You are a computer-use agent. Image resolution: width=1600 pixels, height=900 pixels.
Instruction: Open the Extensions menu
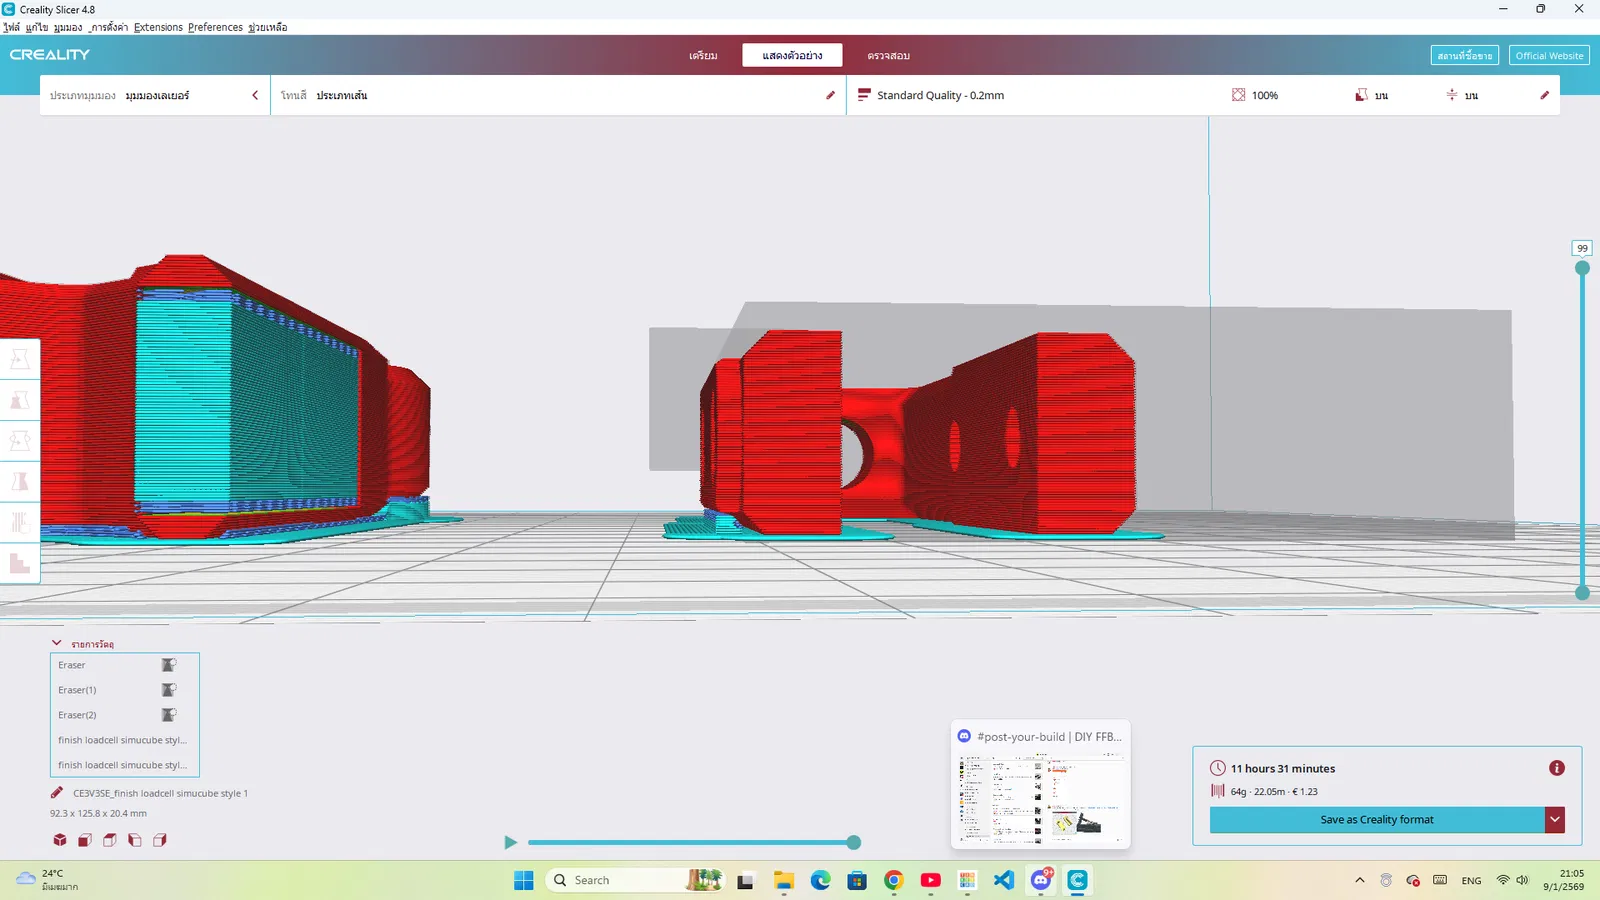pyautogui.click(x=158, y=27)
